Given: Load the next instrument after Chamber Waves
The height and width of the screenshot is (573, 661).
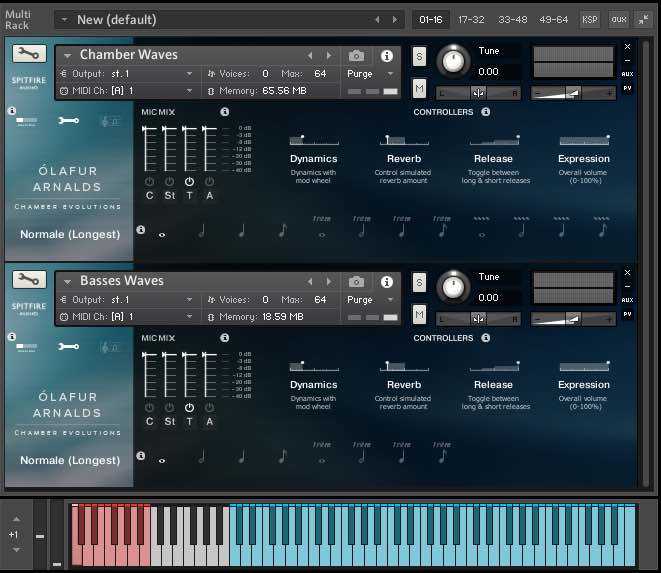Looking at the screenshot, I should (329, 55).
